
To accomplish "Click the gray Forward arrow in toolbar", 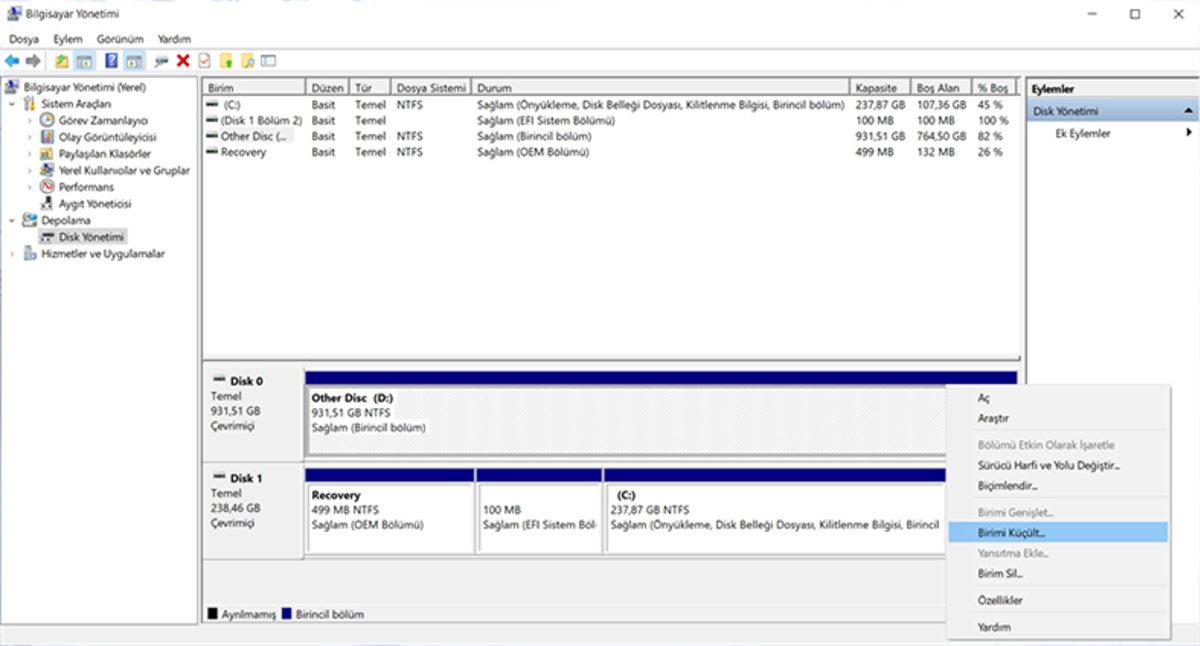I will point(33,61).
